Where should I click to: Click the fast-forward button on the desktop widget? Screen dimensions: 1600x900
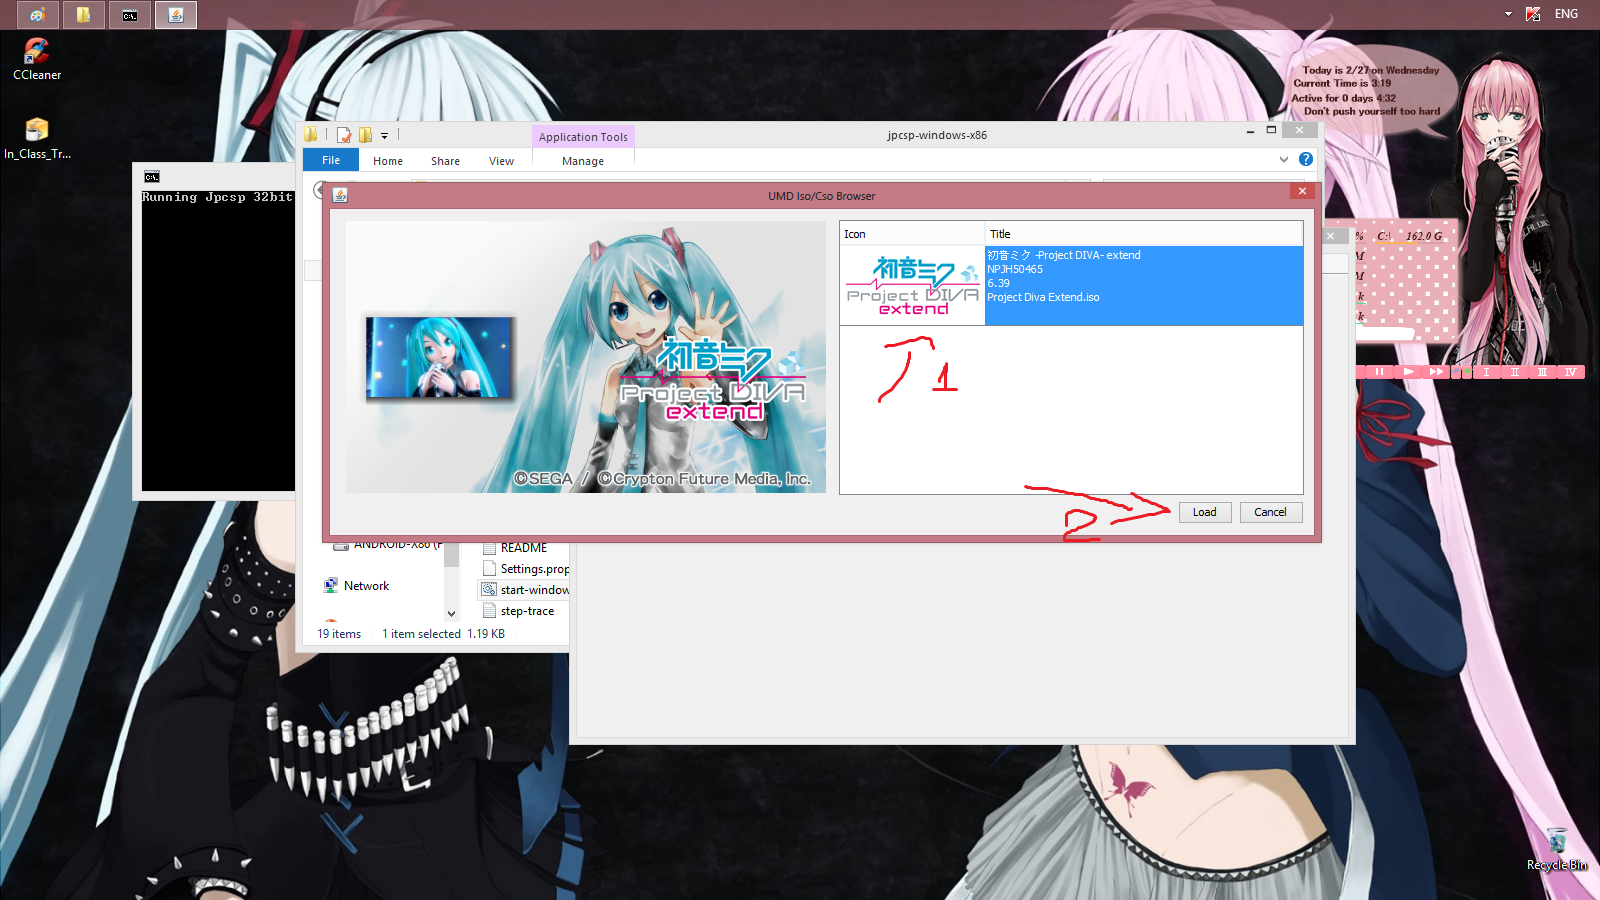1436,372
